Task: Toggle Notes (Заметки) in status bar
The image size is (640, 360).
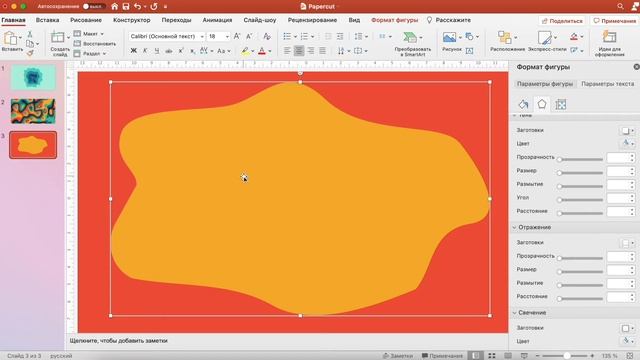Action: 398,356
